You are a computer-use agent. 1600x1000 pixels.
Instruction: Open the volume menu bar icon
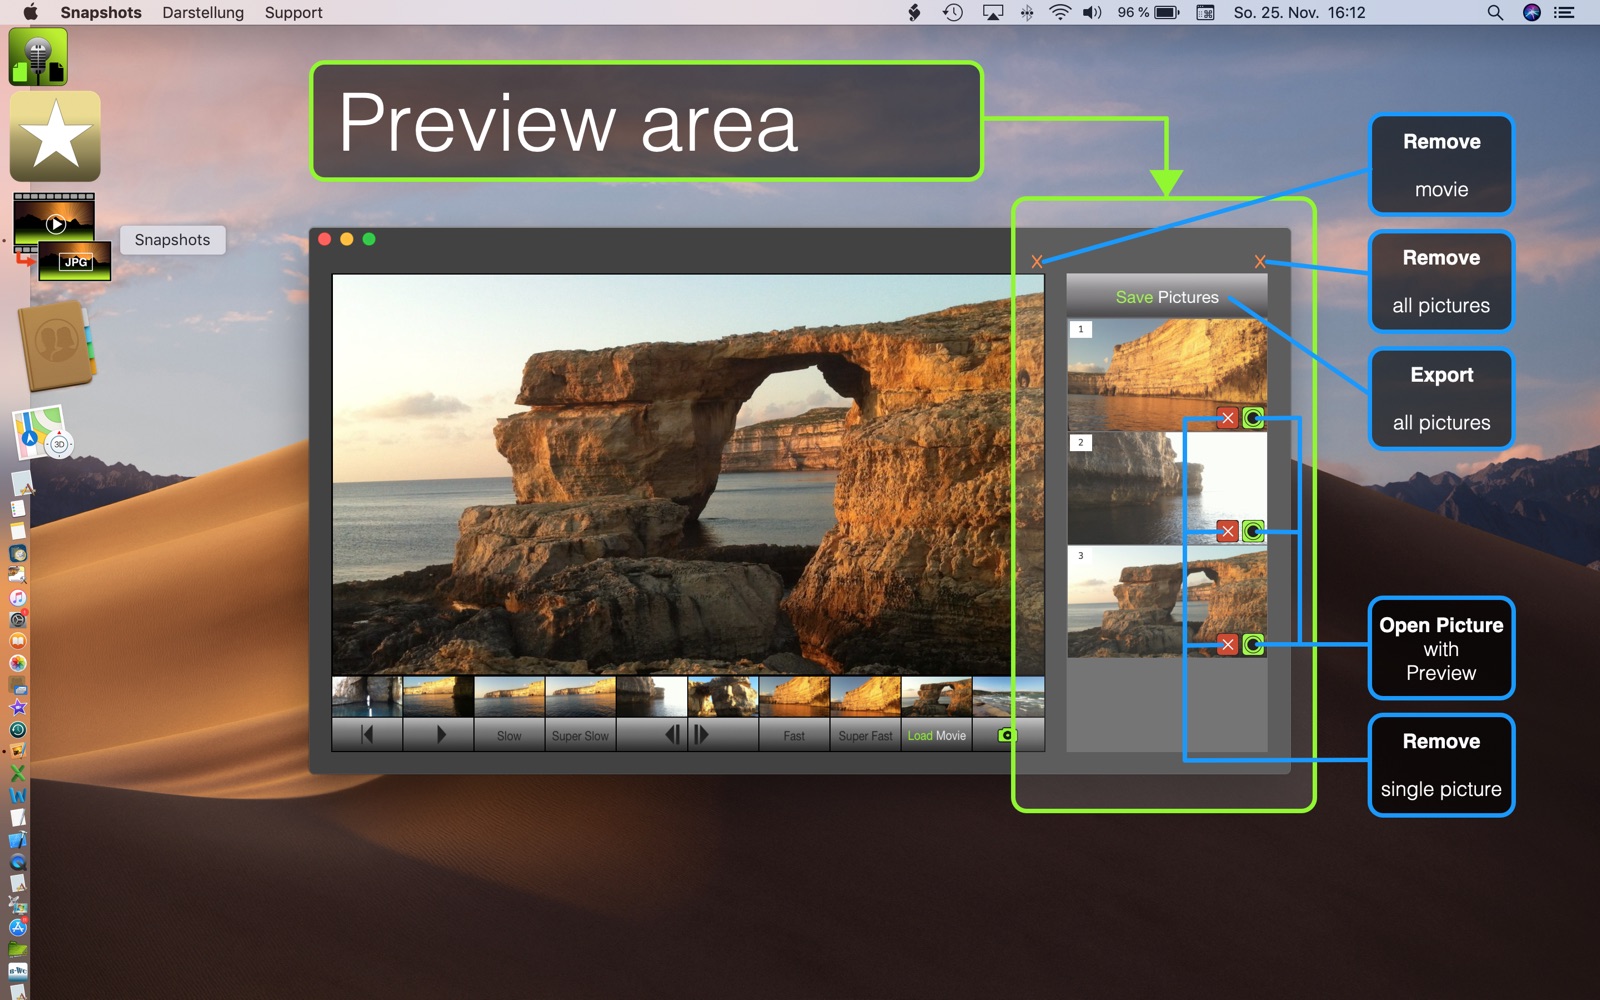click(x=1092, y=12)
